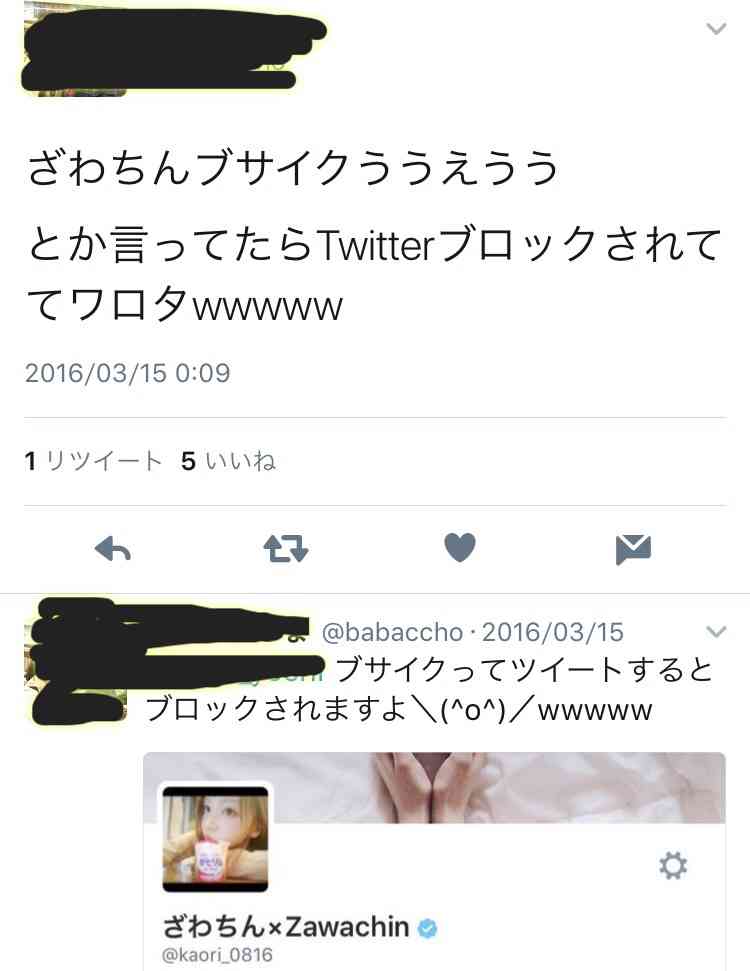Like the tweet with heart icon
Image resolution: width=750 pixels, height=971 pixels.
pos(460,547)
